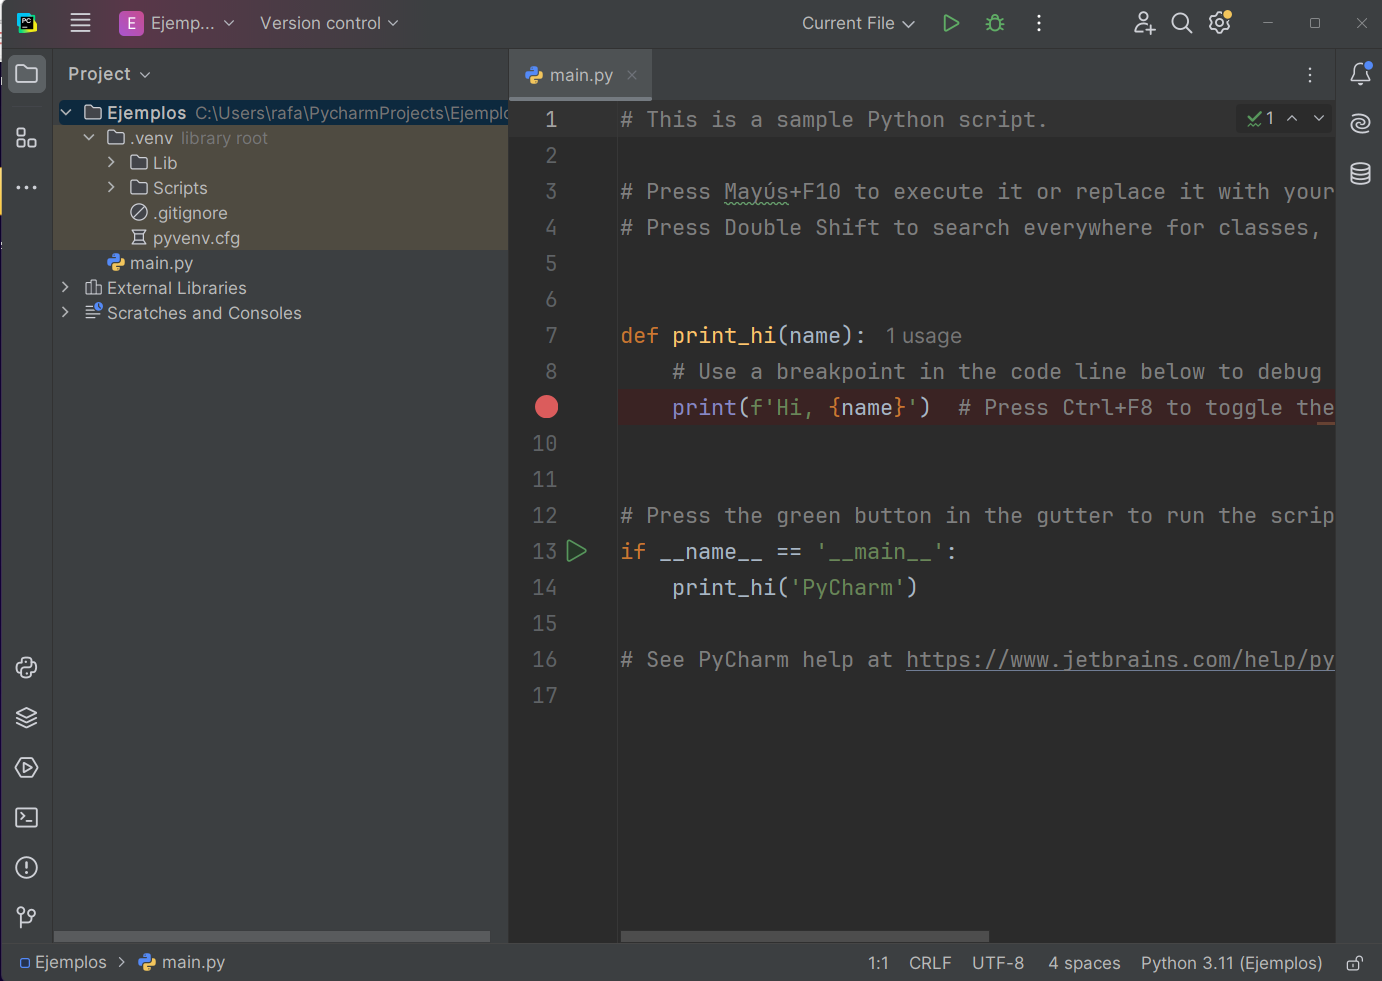The width and height of the screenshot is (1382, 981).
Task: Open the main hamburger menu
Action: 80,22
